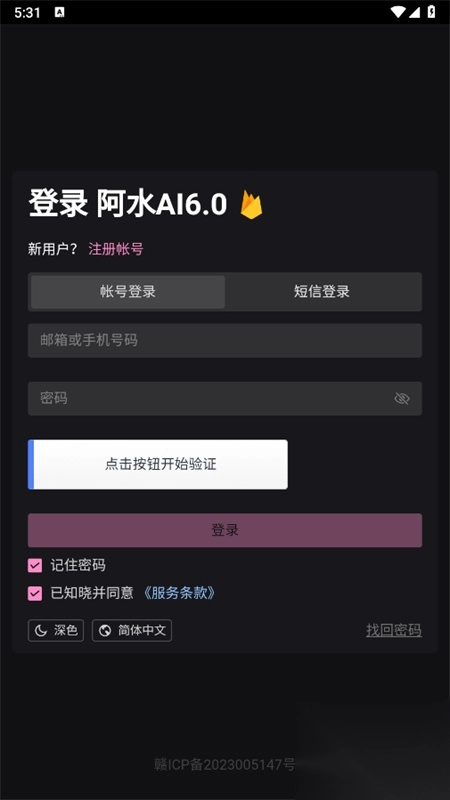Focus the 邮箱或手机号码 input field
The image size is (450, 800).
[224, 340]
